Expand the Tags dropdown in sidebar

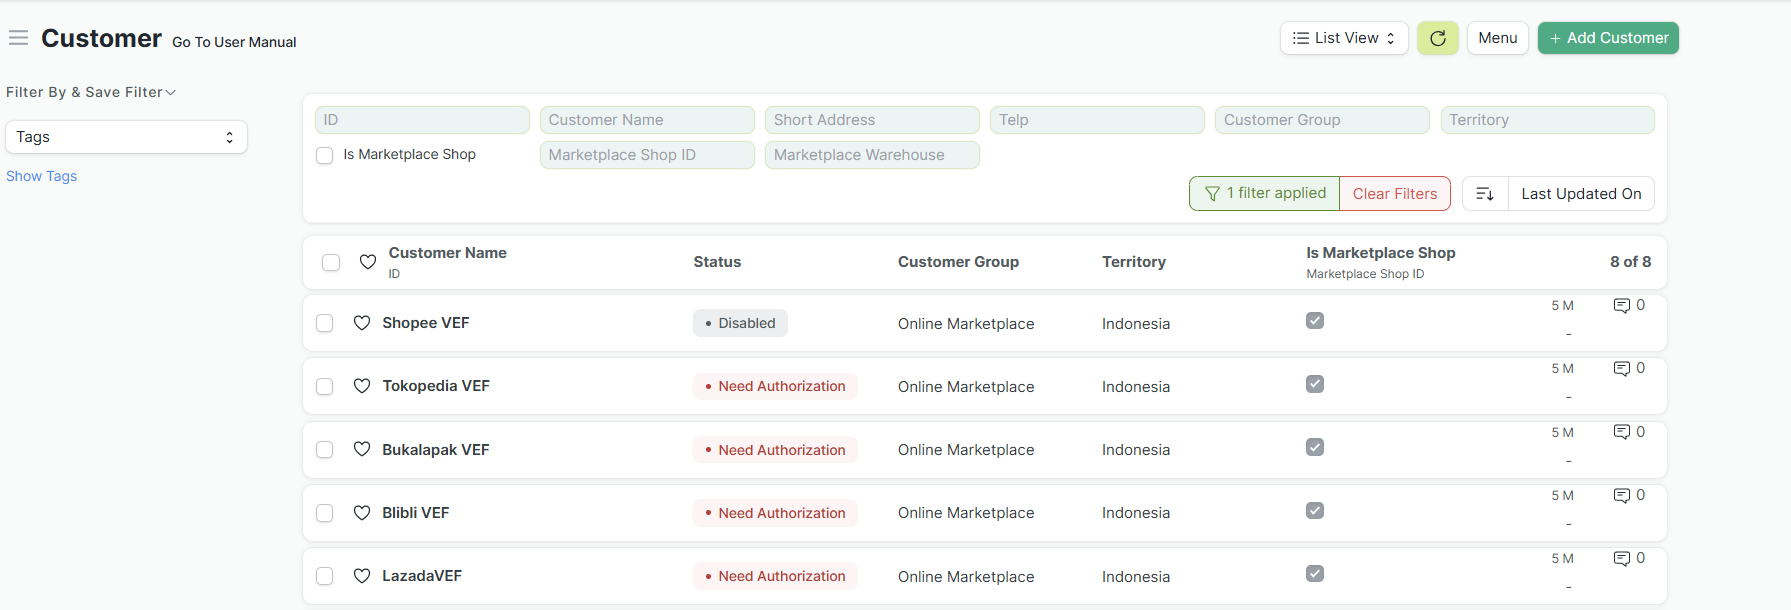[x=126, y=137]
